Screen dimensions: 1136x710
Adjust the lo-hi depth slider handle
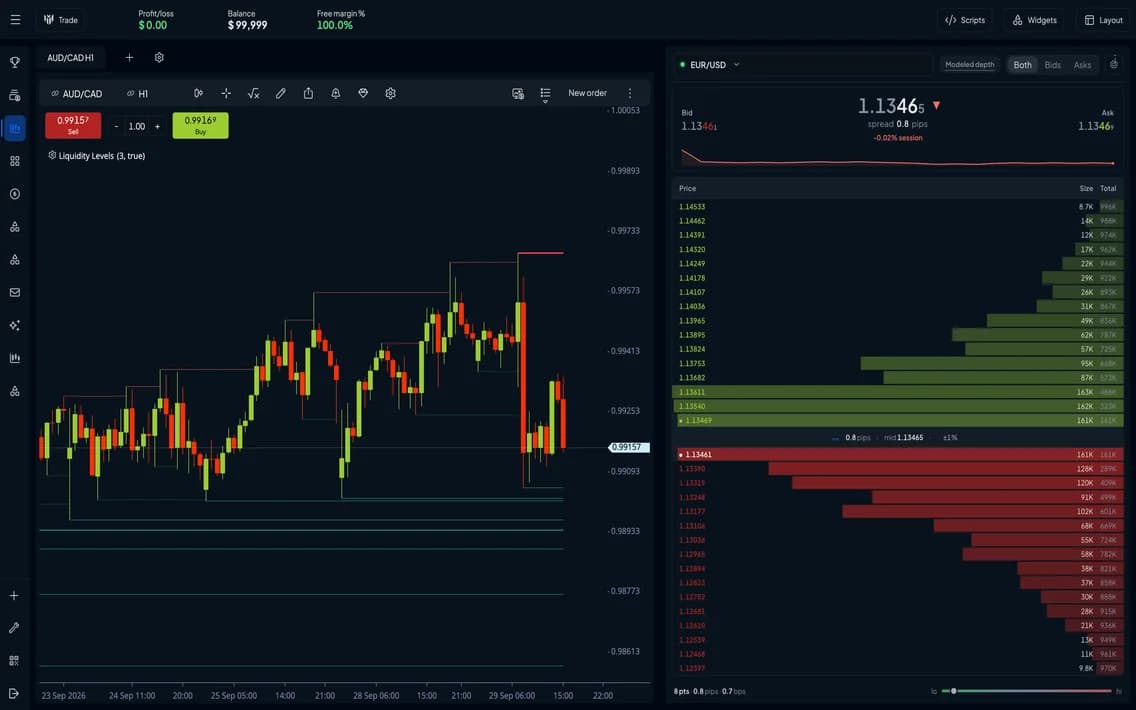[x=953, y=691]
